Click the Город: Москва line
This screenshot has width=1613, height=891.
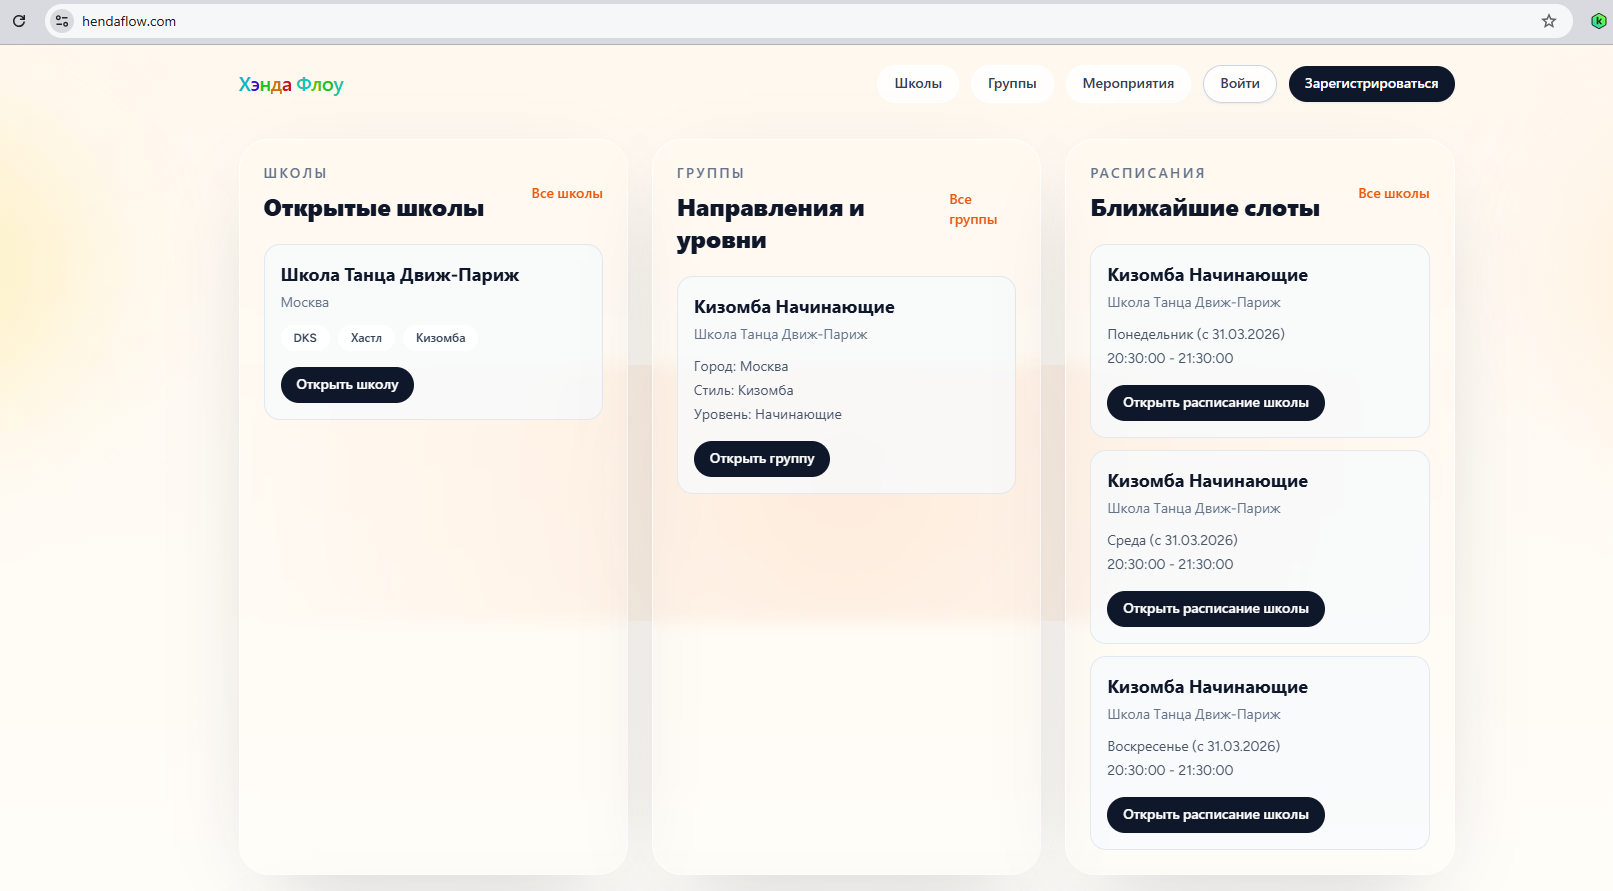click(x=741, y=367)
